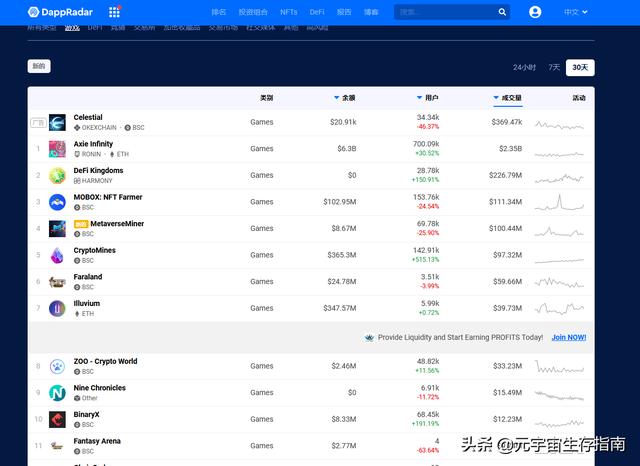This screenshot has width=640, height=466.
Task: Open NFTs in top navigation
Action: click(289, 12)
